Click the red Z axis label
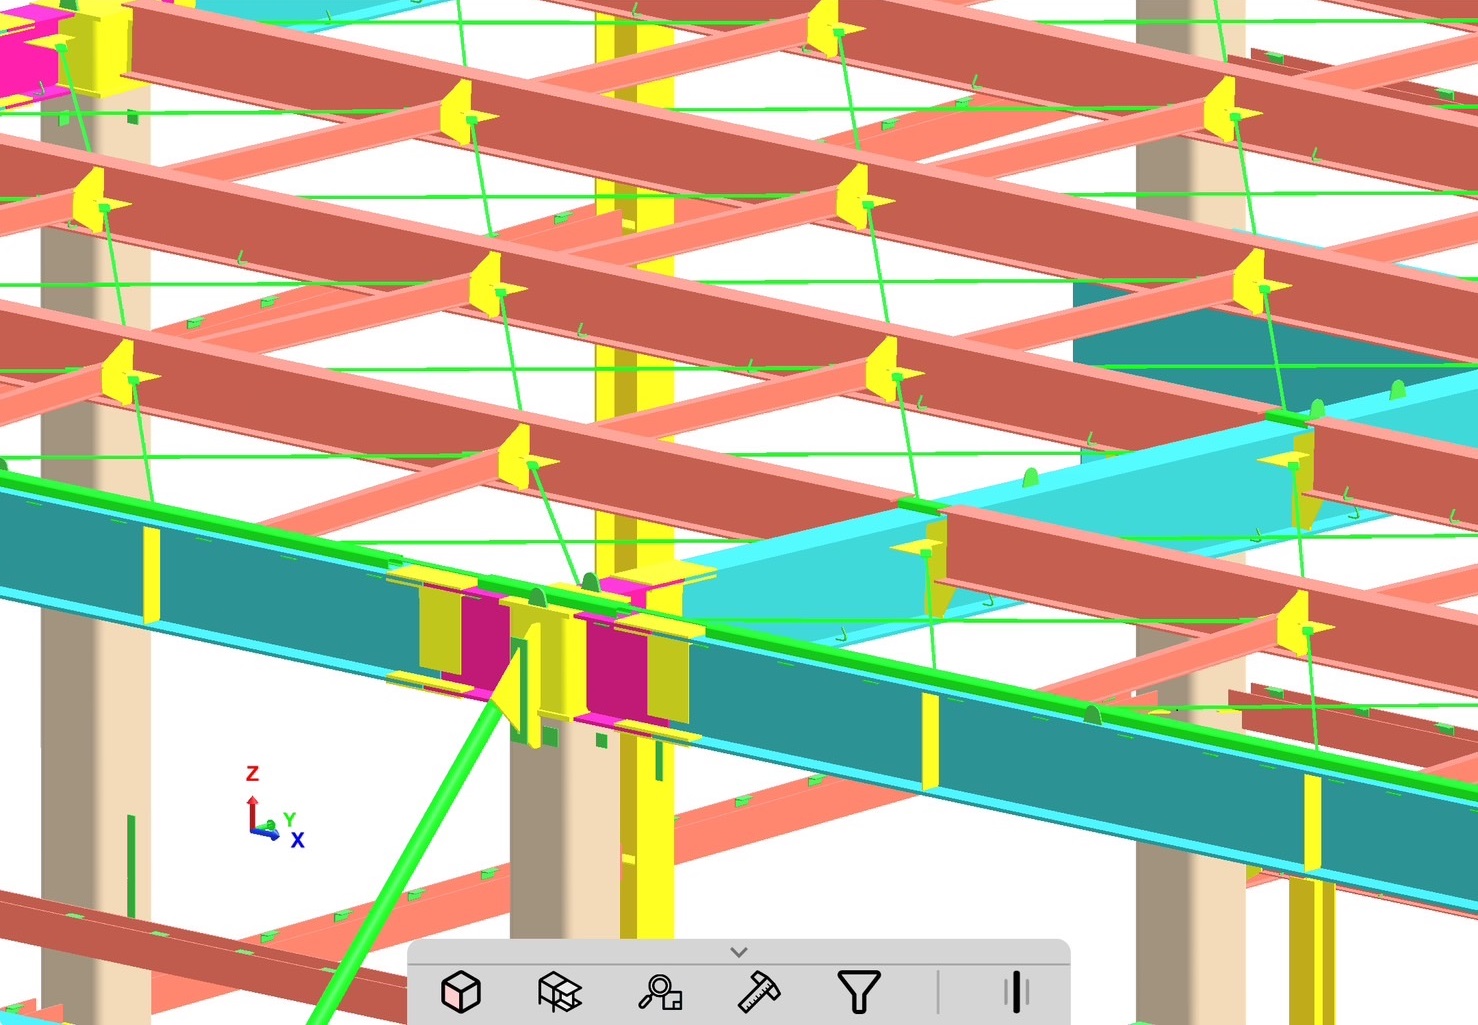This screenshot has height=1025, width=1478. 252,773
